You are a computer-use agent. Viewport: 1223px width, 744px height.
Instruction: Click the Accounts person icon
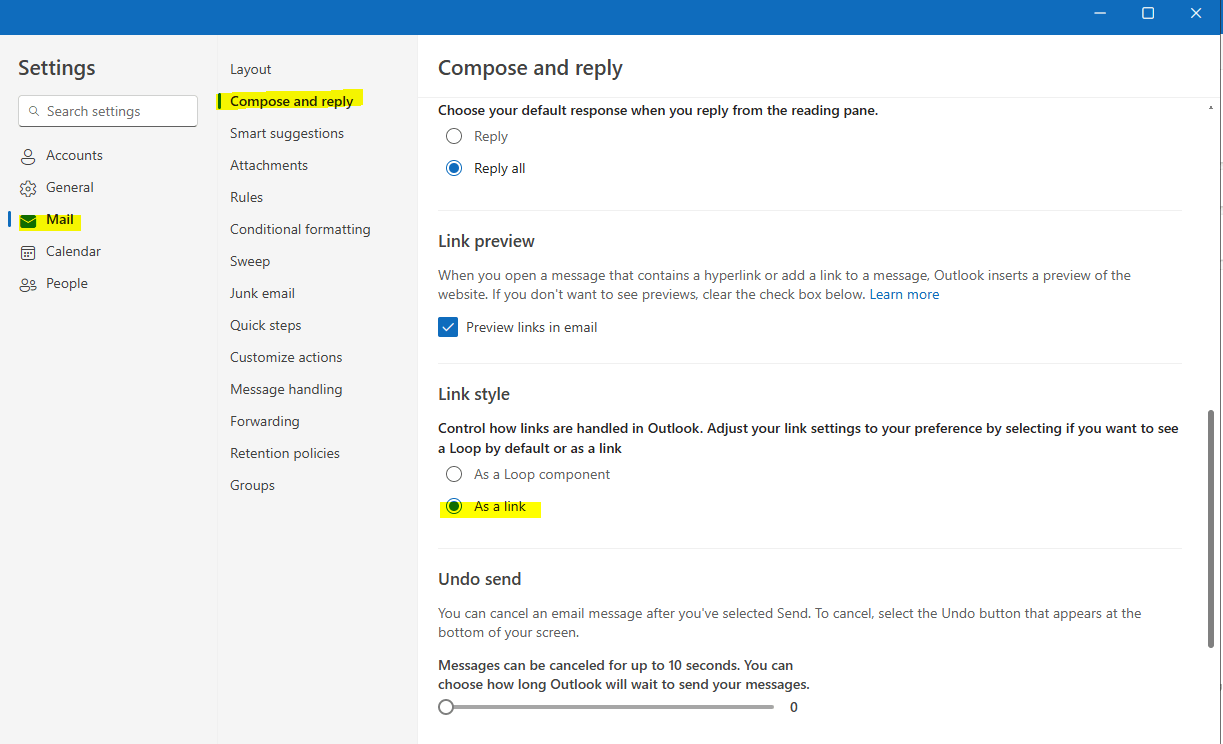[28, 156]
